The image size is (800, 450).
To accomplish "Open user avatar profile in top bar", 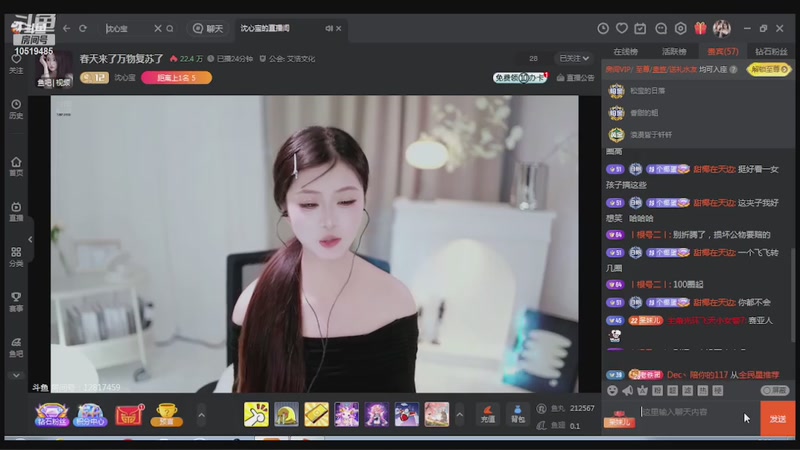I will coord(722,29).
